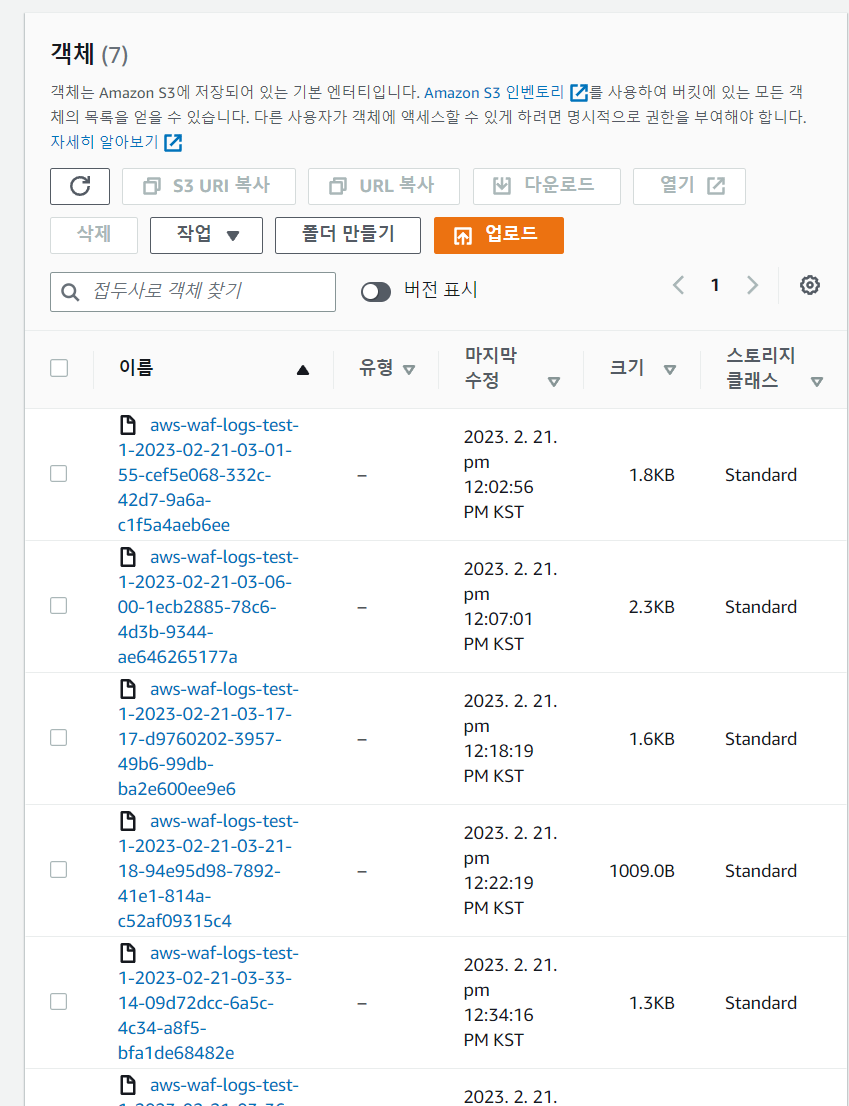
Task: Click the 1.6KB size cell
Action: pos(652,739)
